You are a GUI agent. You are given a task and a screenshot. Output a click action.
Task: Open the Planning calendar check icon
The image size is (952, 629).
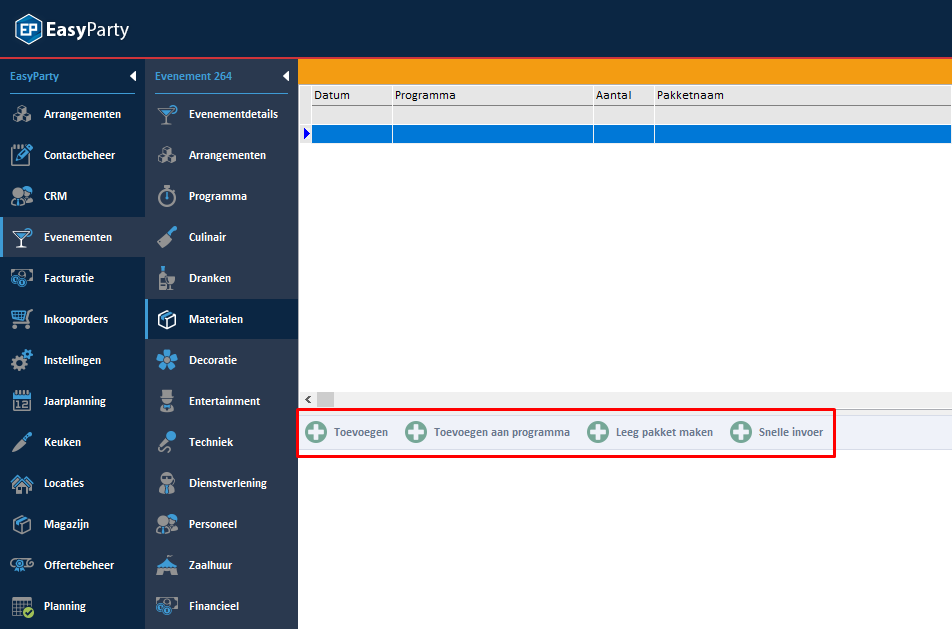tap(22, 607)
